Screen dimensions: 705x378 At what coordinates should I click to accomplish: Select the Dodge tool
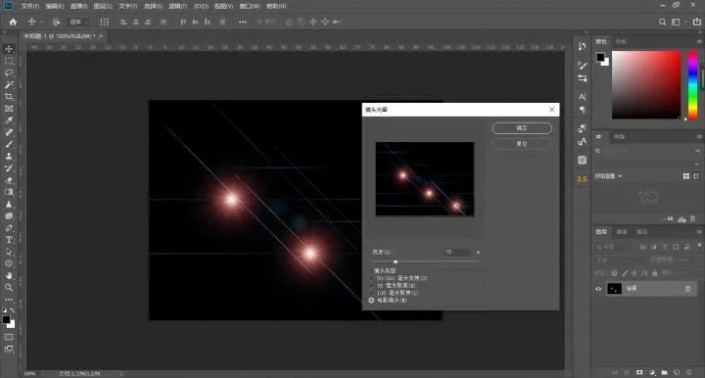pyautogui.click(x=9, y=216)
